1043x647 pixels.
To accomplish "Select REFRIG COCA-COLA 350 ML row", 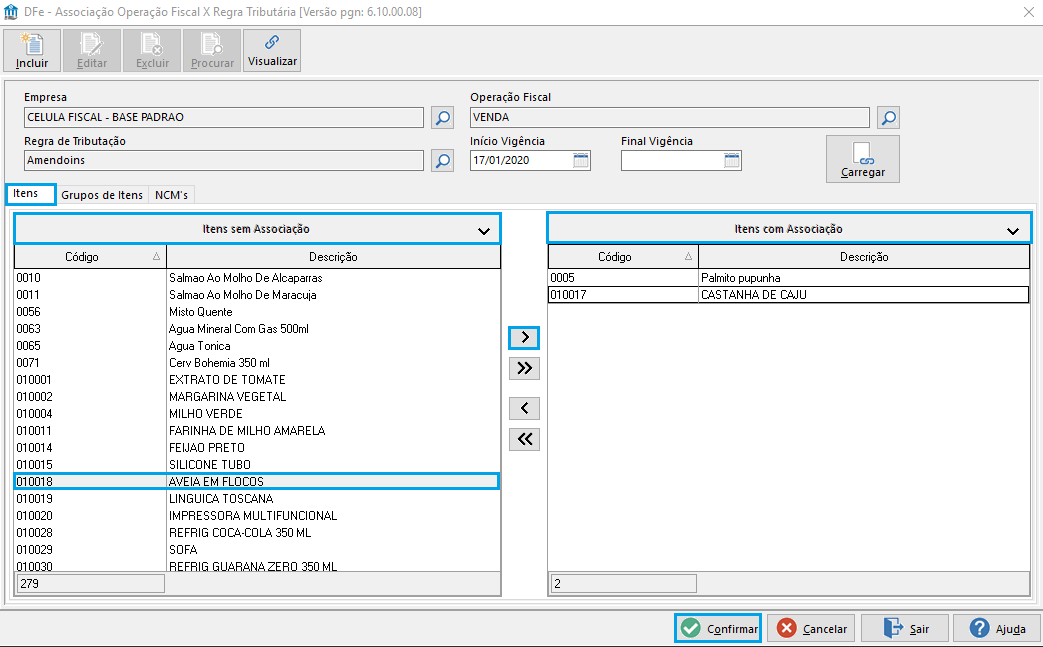I will coord(257,533).
